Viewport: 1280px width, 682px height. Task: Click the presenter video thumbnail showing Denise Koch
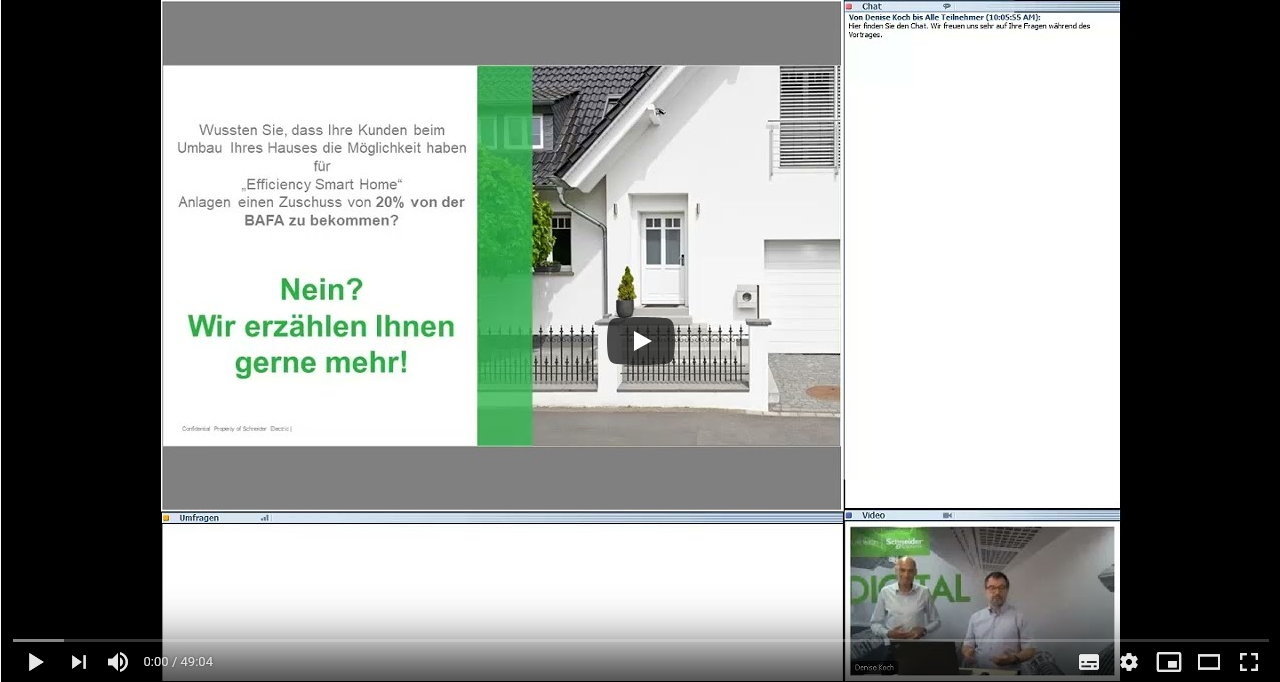[x=981, y=600]
